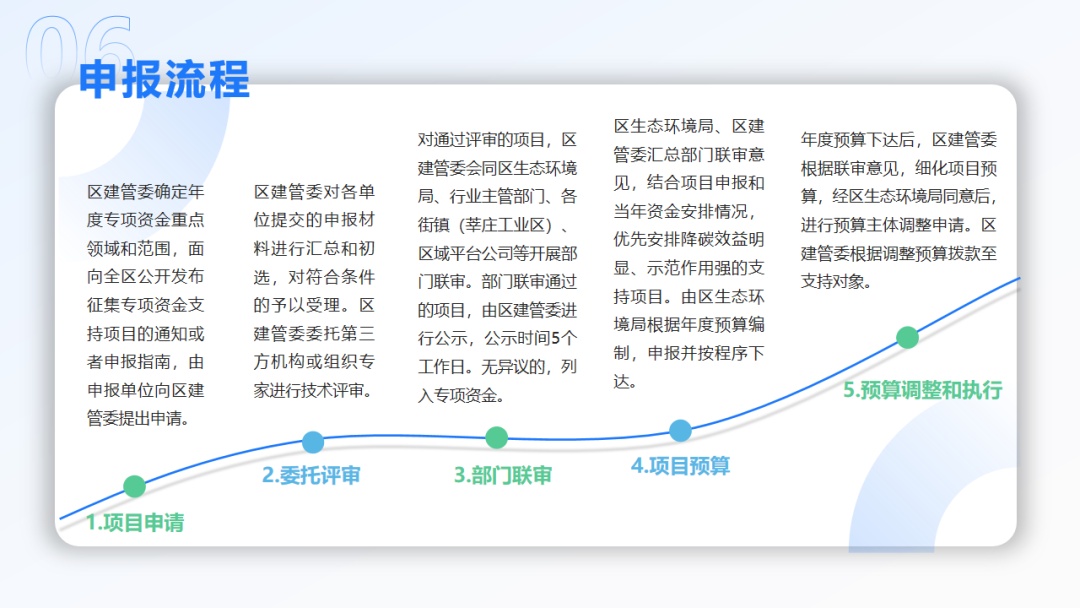Select the 申报流程 slide title
Viewport: 1080px width, 608px height.
[164, 79]
